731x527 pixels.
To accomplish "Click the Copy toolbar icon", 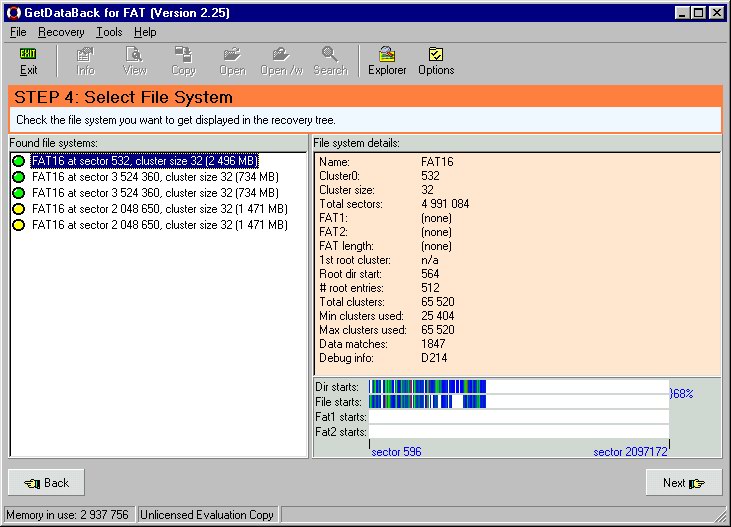I will coord(183,61).
